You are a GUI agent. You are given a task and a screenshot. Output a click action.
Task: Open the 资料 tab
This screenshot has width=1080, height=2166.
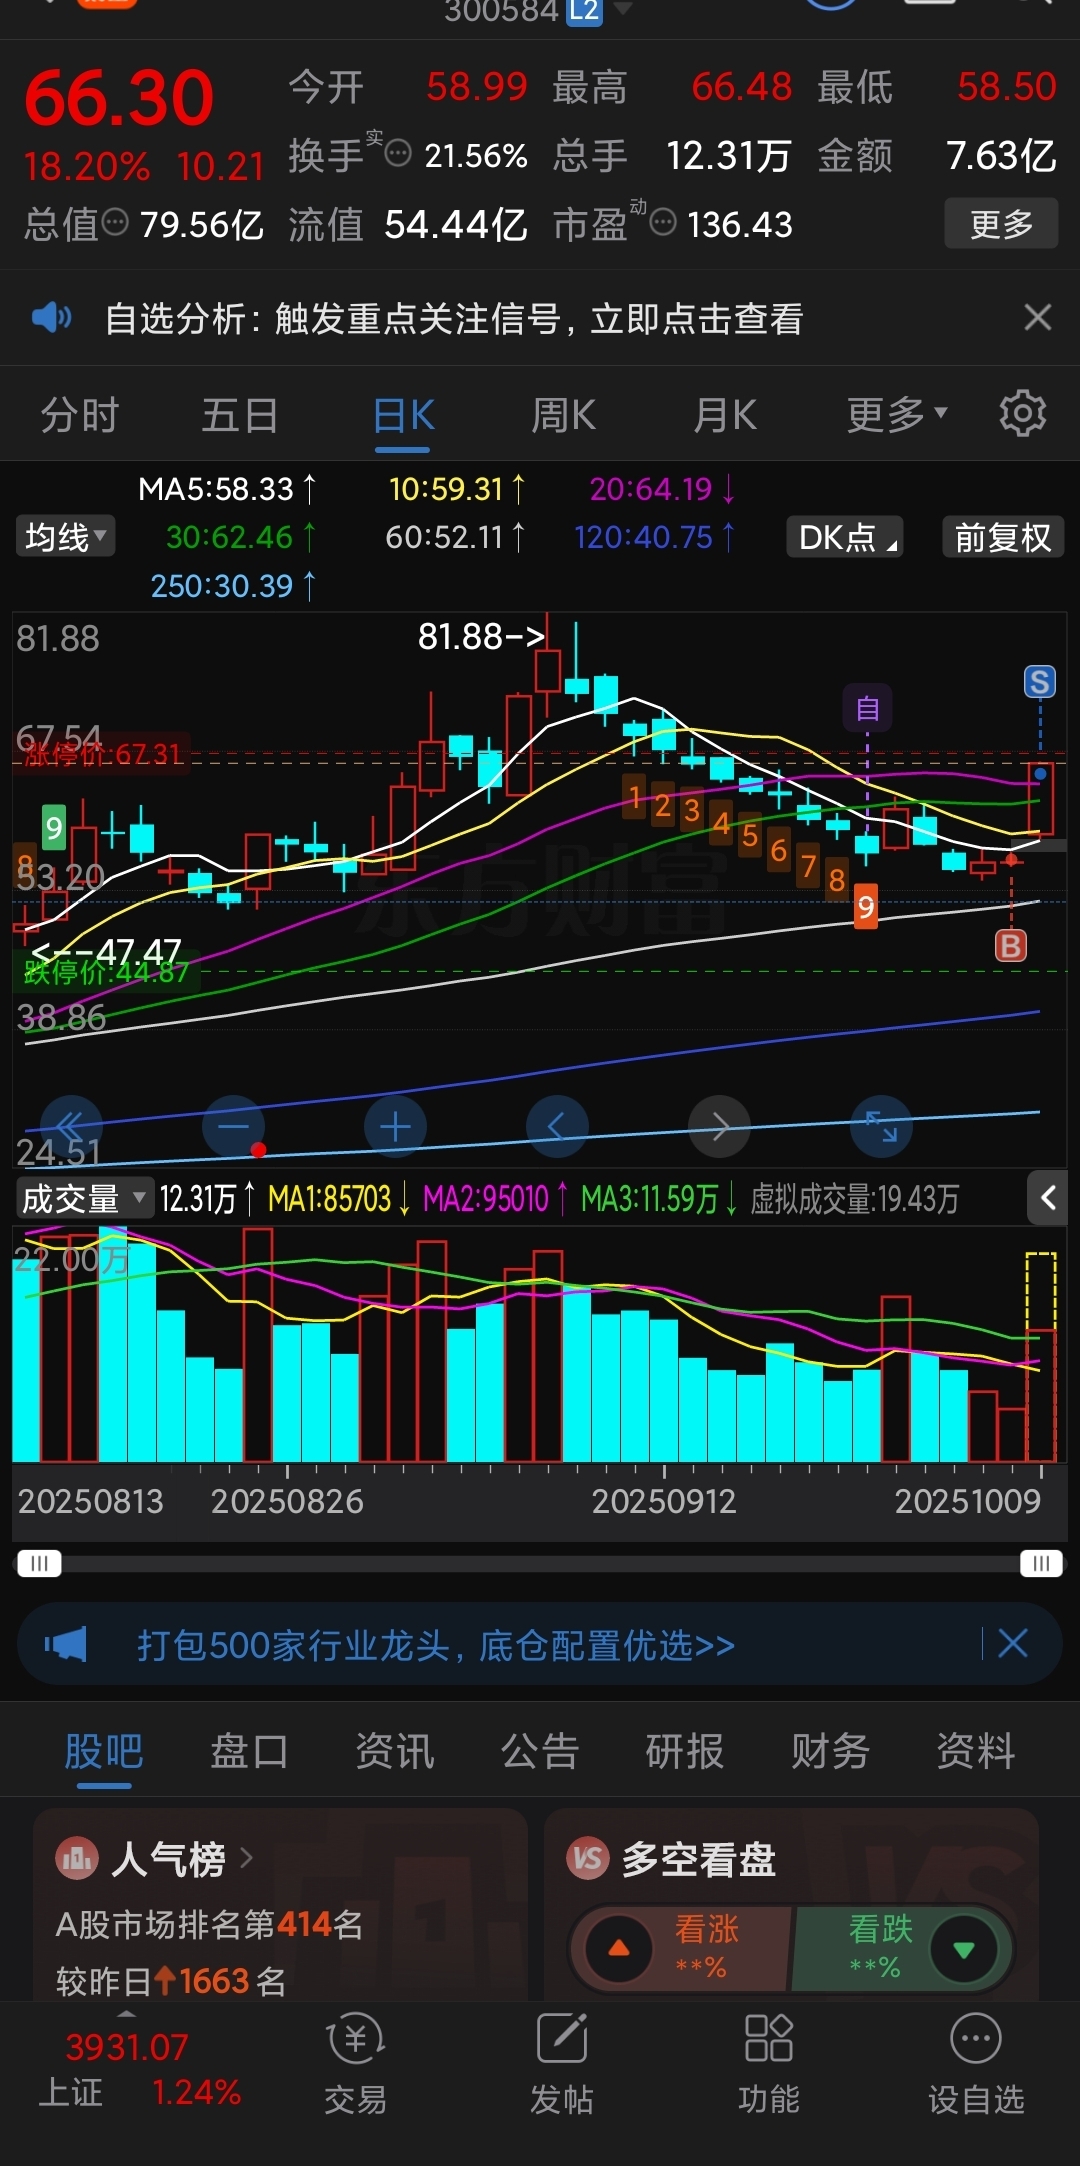[976, 1751]
